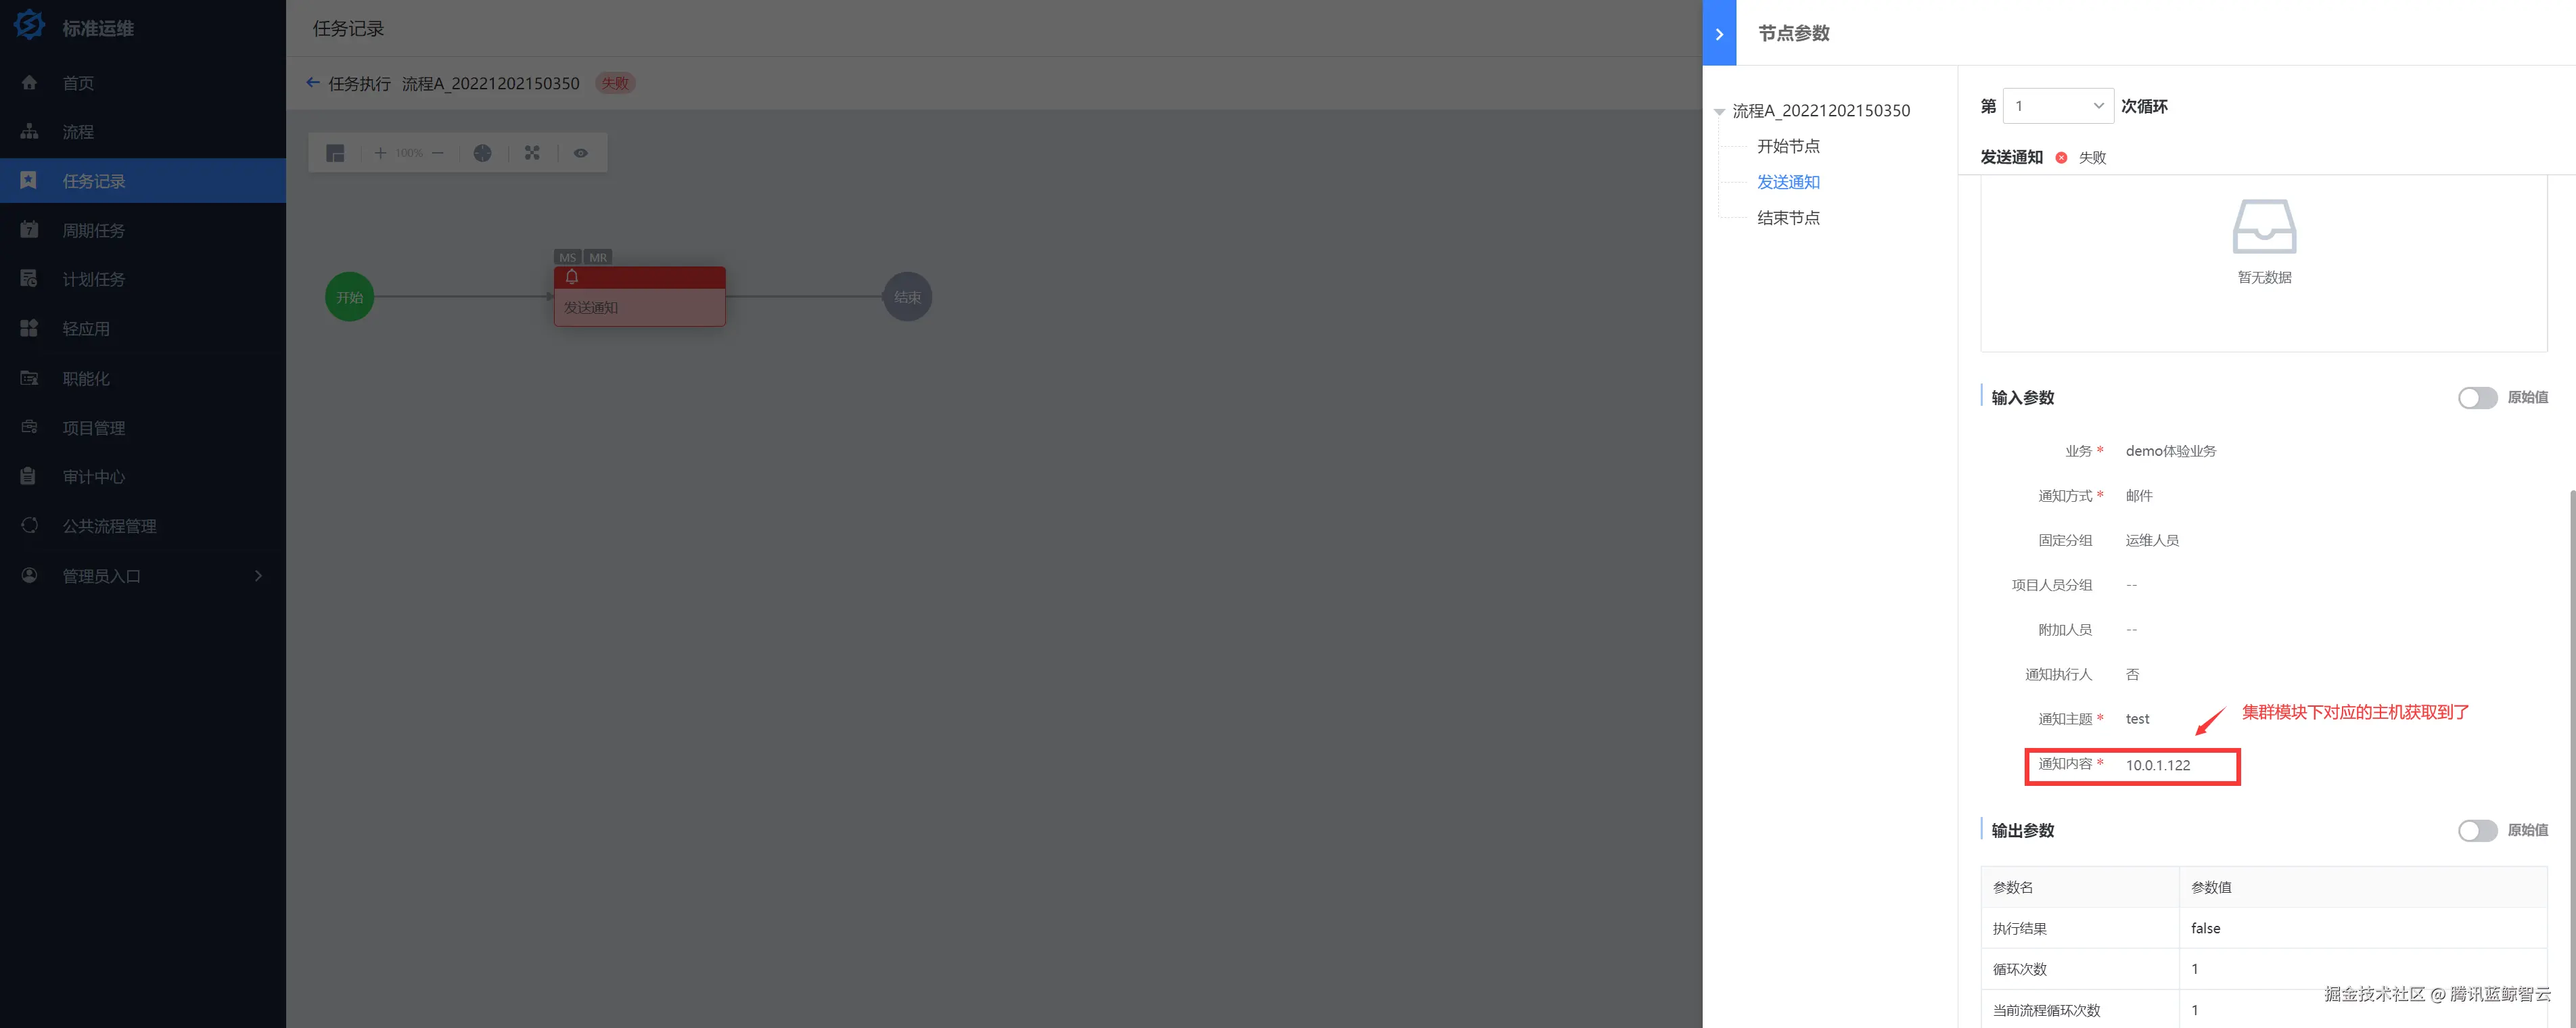Click the 发送通知 tree link
The height and width of the screenshot is (1028, 2576).
tap(1788, 182)
